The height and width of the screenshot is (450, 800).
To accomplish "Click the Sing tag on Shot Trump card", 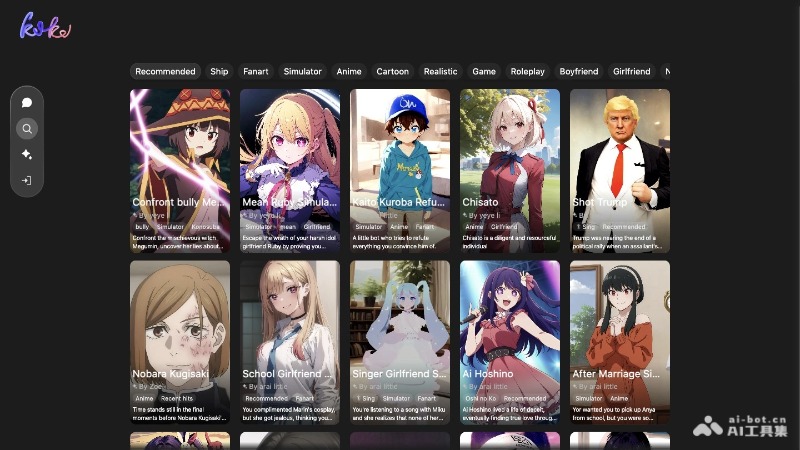I will click(586, 227).
